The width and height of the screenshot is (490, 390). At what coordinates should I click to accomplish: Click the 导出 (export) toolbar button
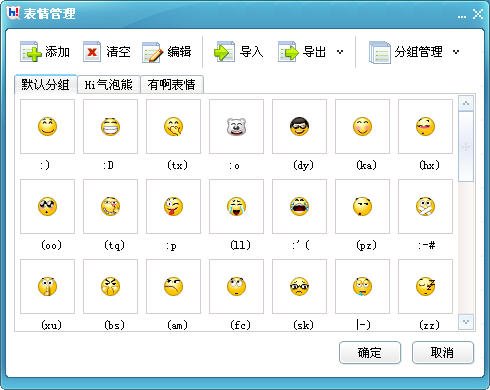tap(302, 52)
